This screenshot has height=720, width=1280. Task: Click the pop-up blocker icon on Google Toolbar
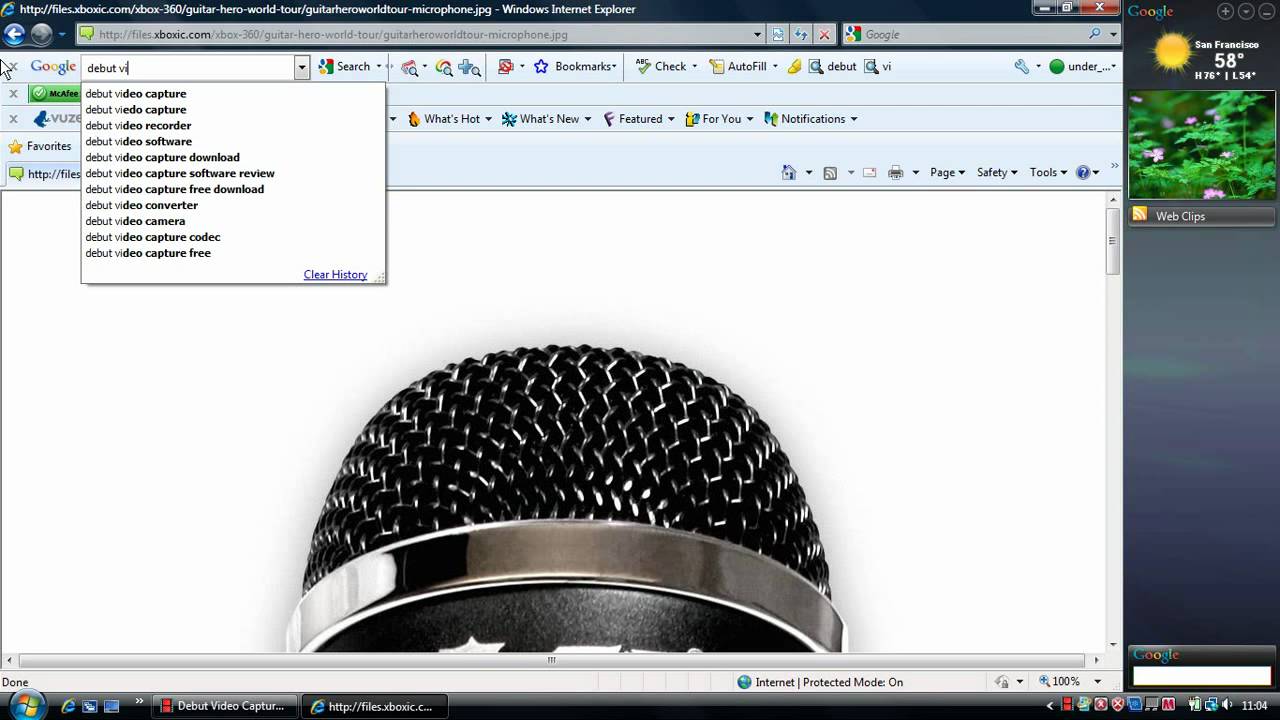point(505,66)
